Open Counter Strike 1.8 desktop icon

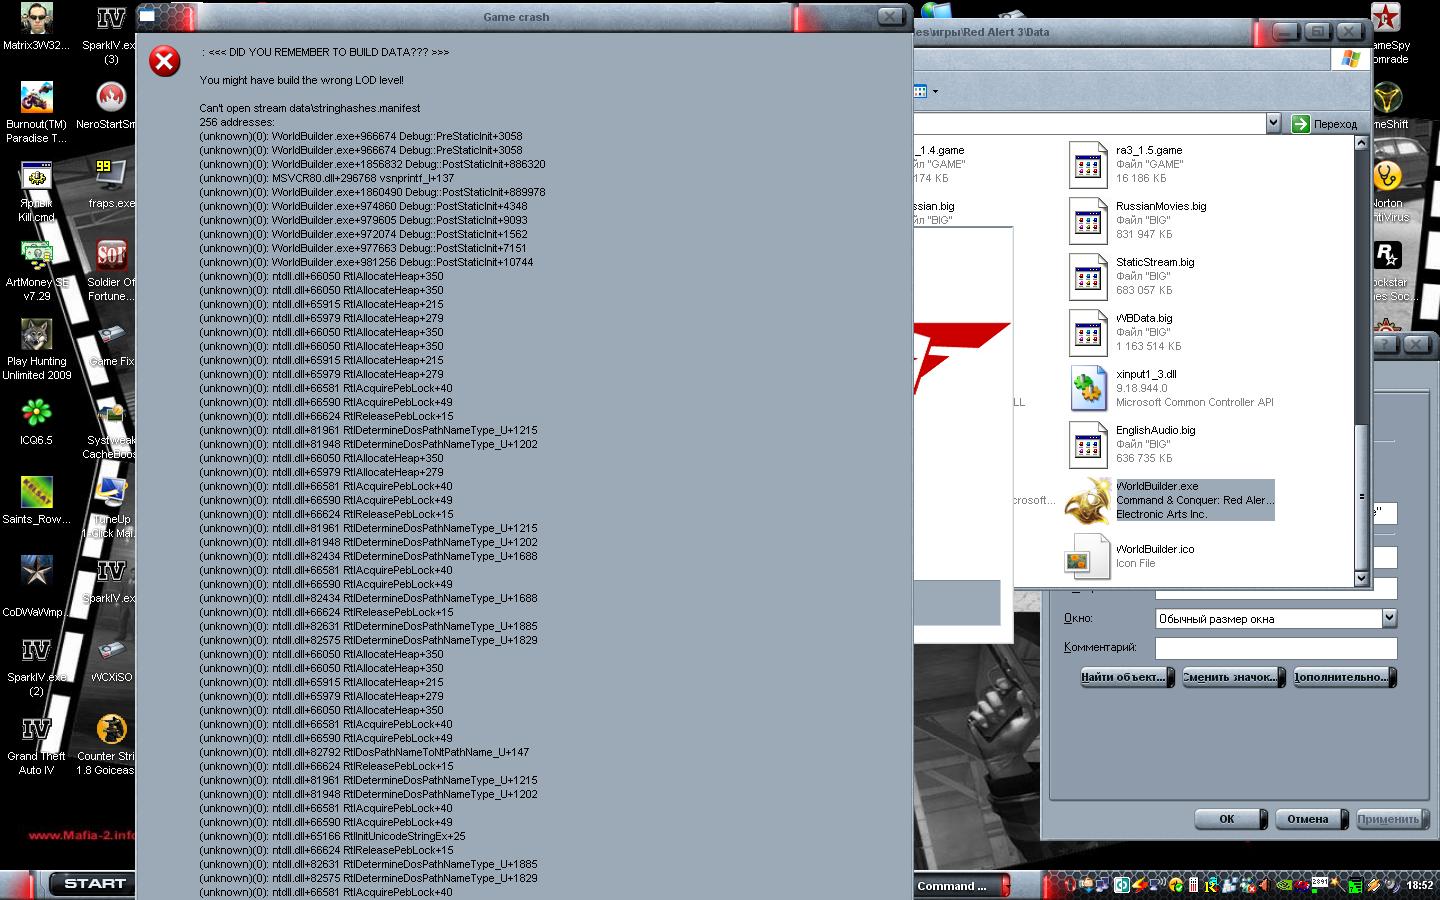111,744
